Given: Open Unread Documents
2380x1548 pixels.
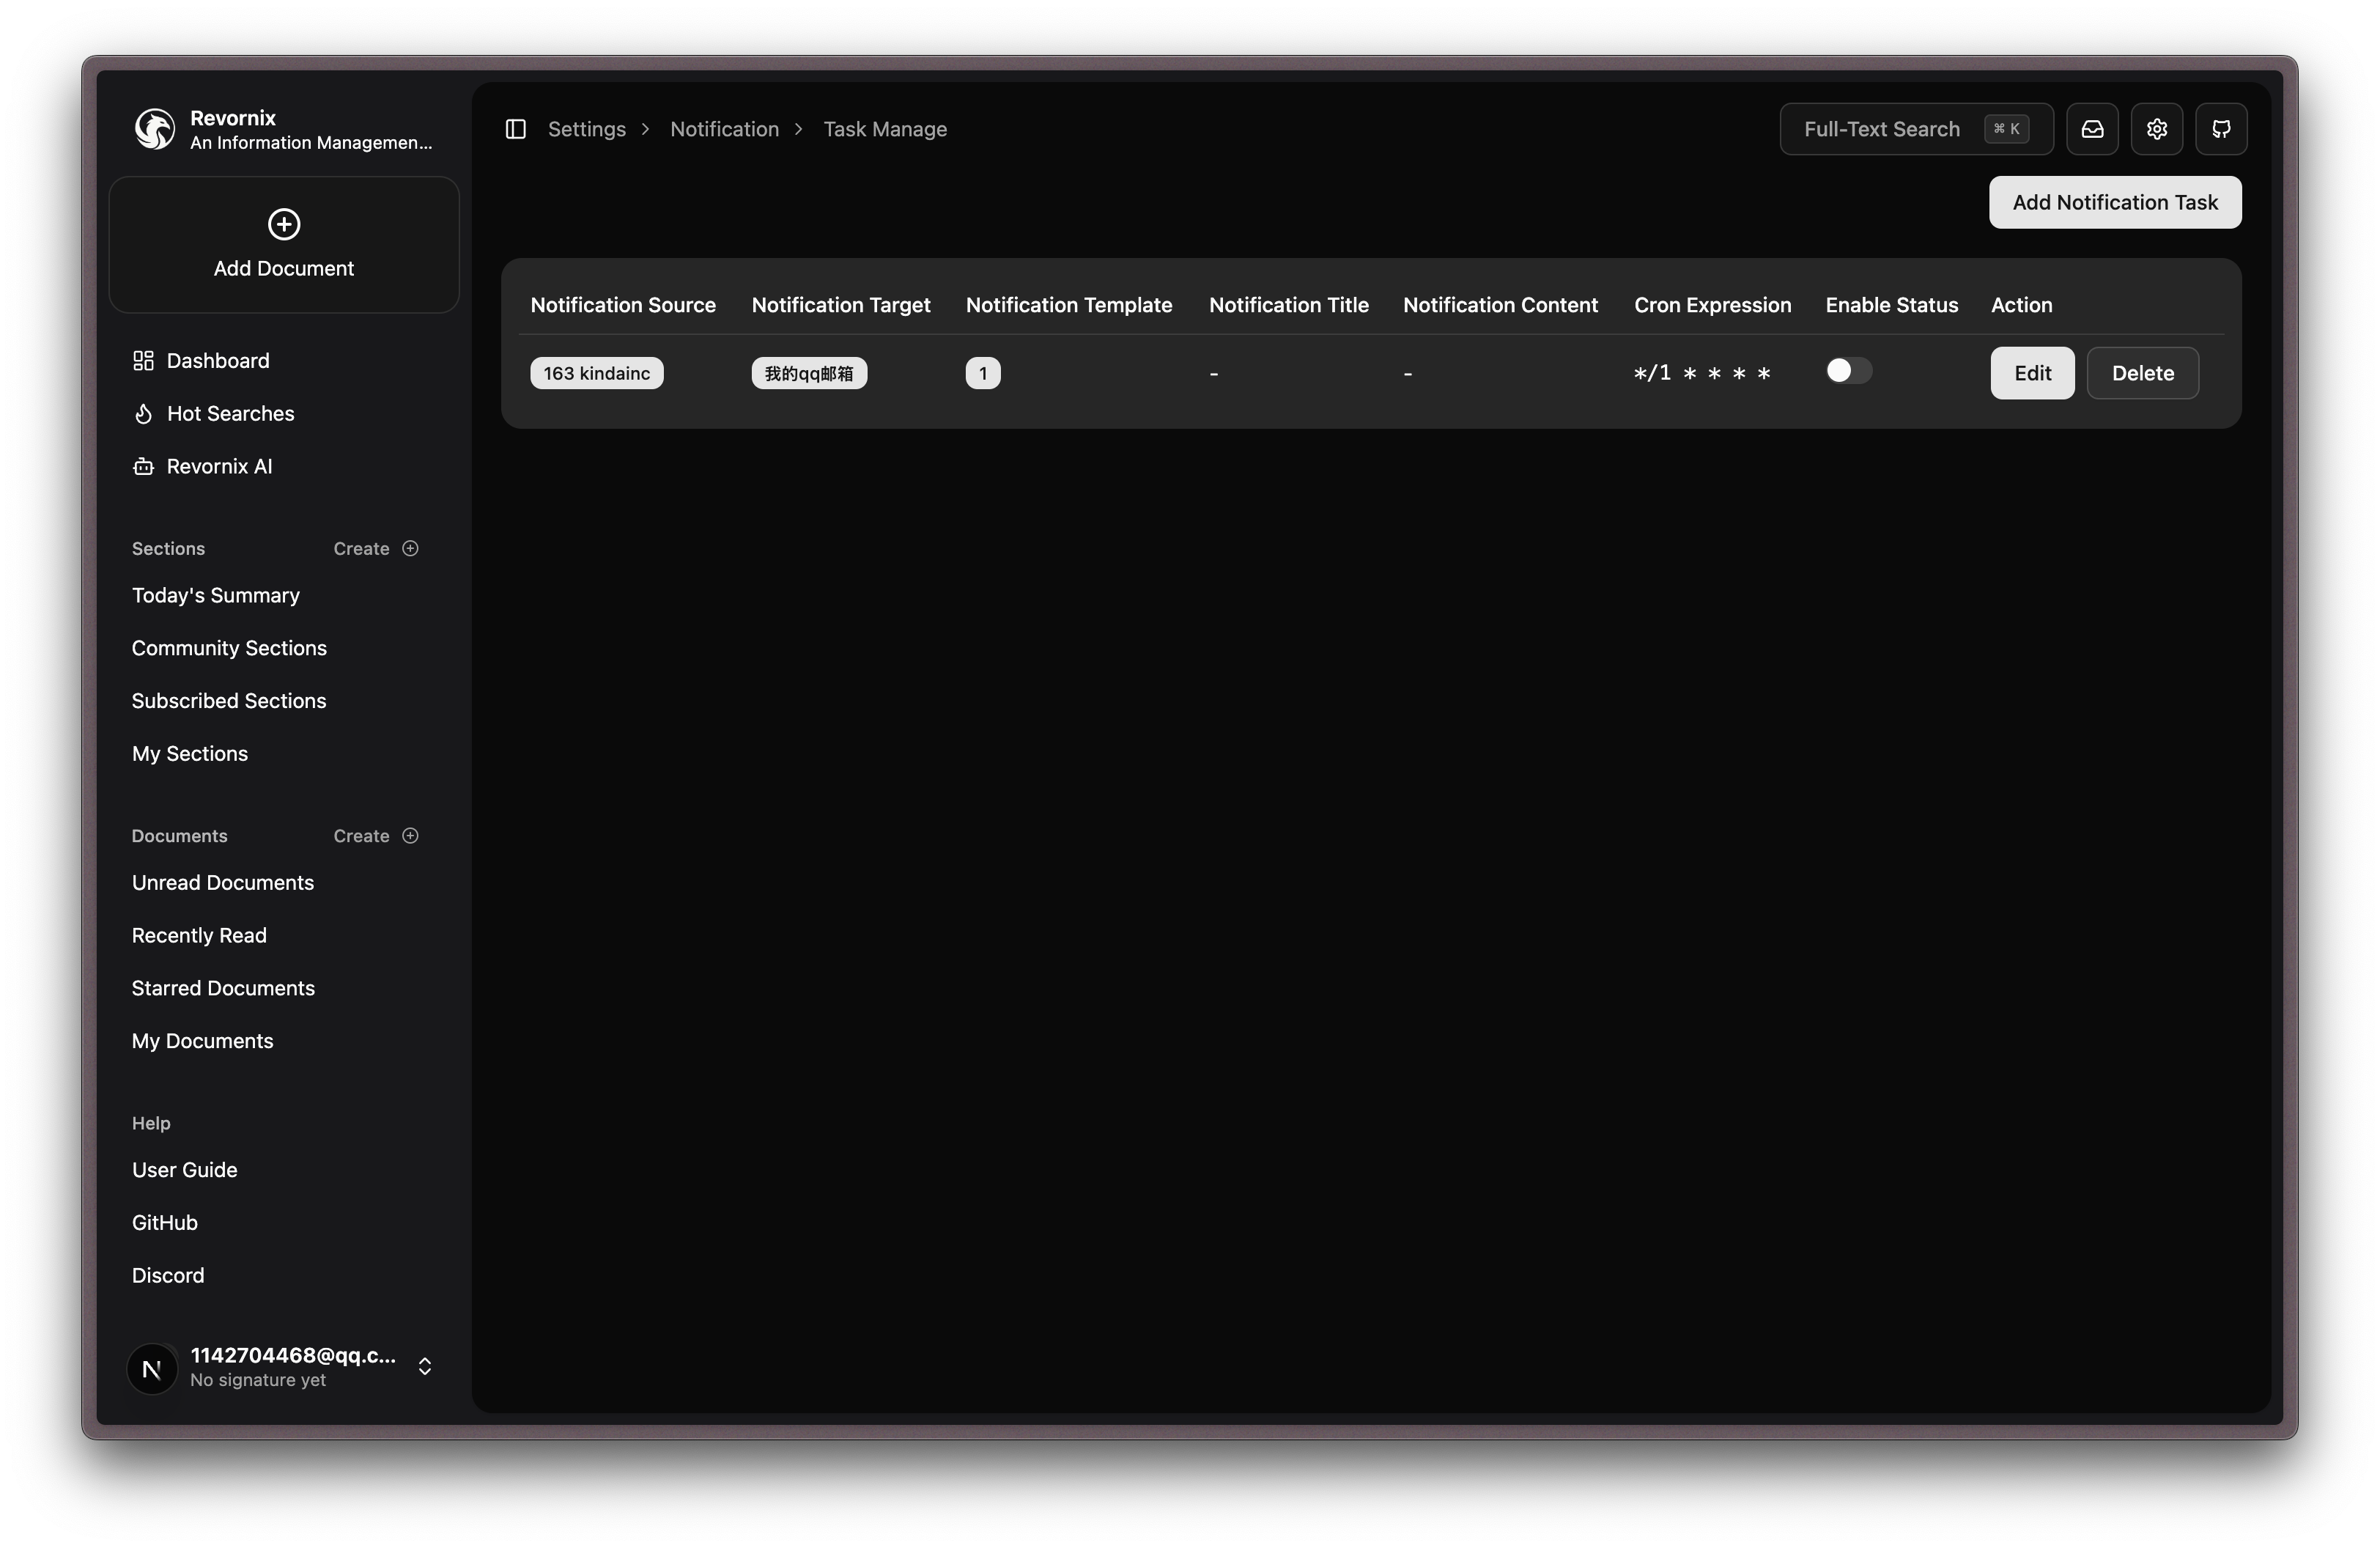Looking at the screenshot, I should (223, 883).
